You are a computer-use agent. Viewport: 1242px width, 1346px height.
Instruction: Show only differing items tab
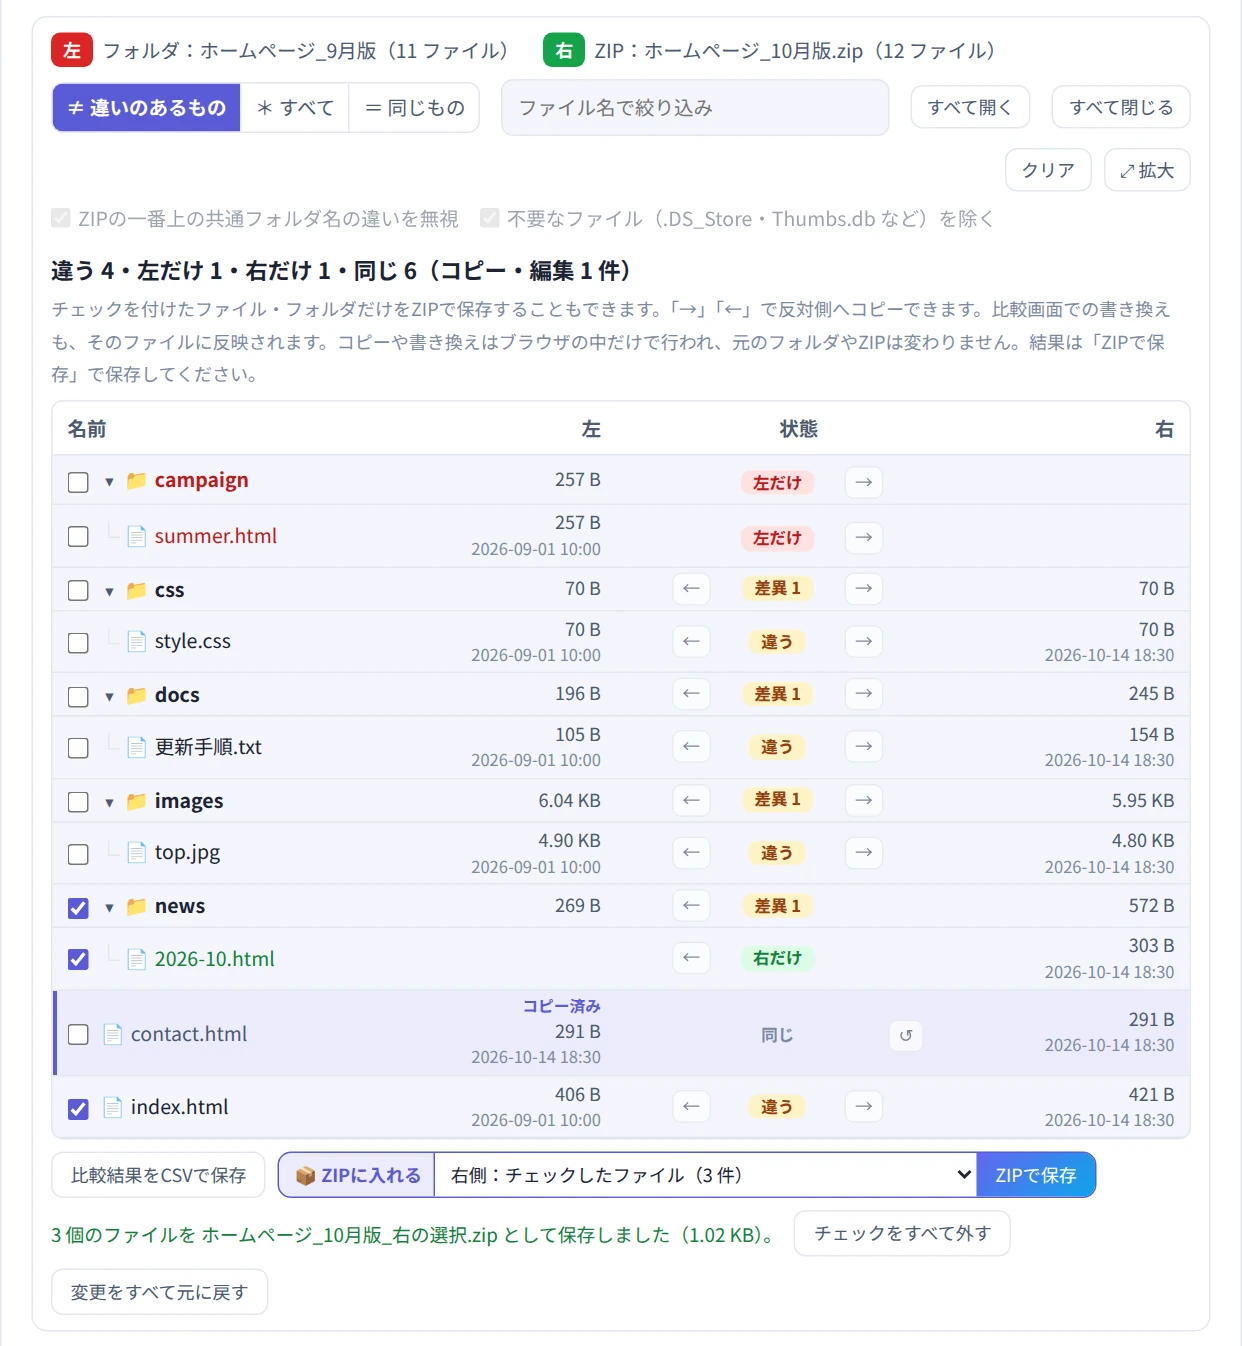click(x=146, y=107)
